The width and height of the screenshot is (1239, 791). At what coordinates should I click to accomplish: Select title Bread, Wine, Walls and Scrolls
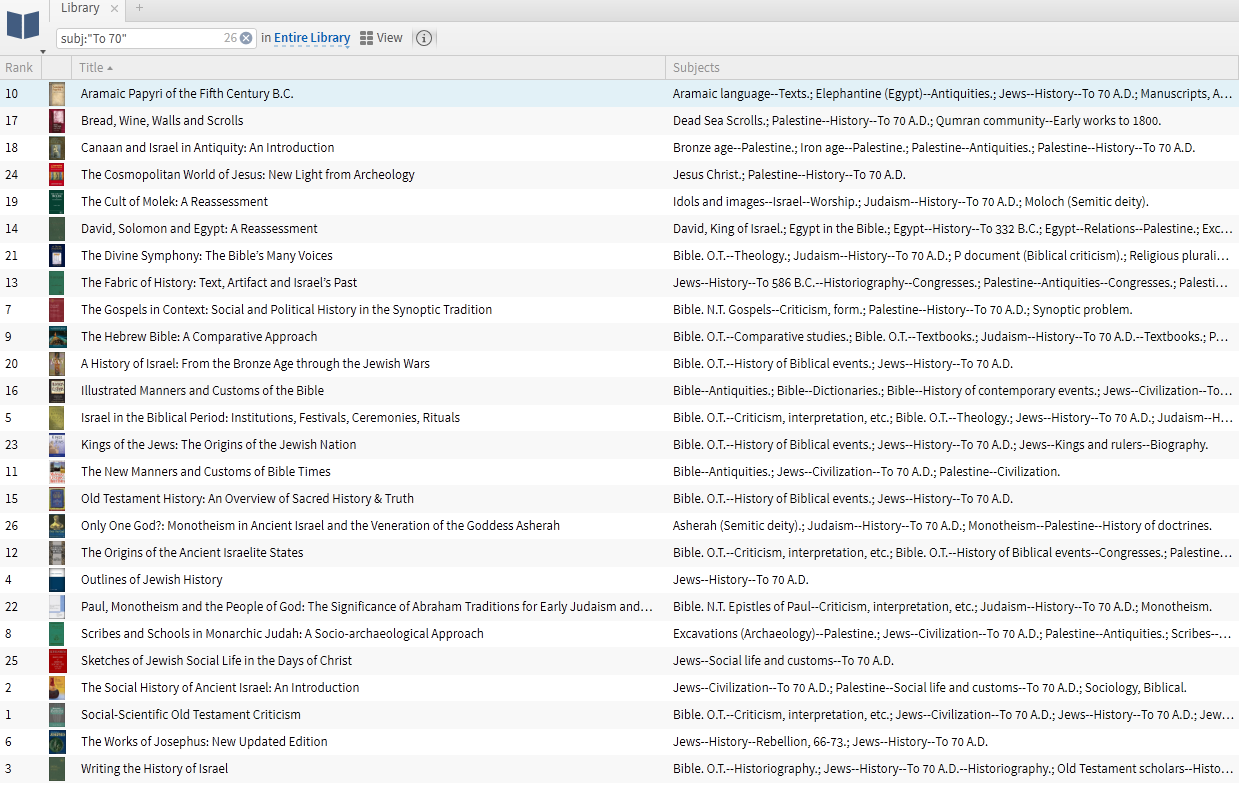coord(162,121)
